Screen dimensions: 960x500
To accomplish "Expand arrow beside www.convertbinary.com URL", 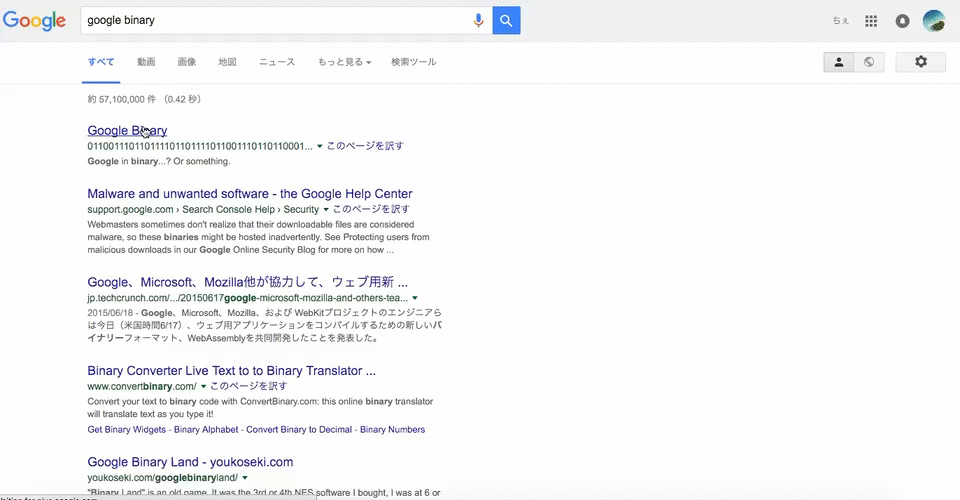I will point(203,386).
